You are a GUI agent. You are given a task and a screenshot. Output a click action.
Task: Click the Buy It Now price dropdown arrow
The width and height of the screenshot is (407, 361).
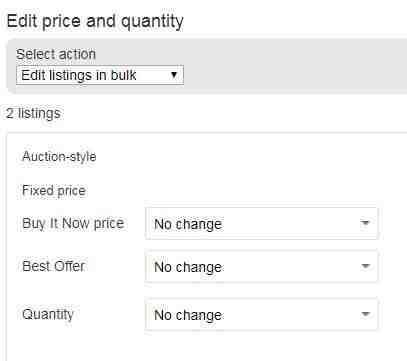point(366,223)
